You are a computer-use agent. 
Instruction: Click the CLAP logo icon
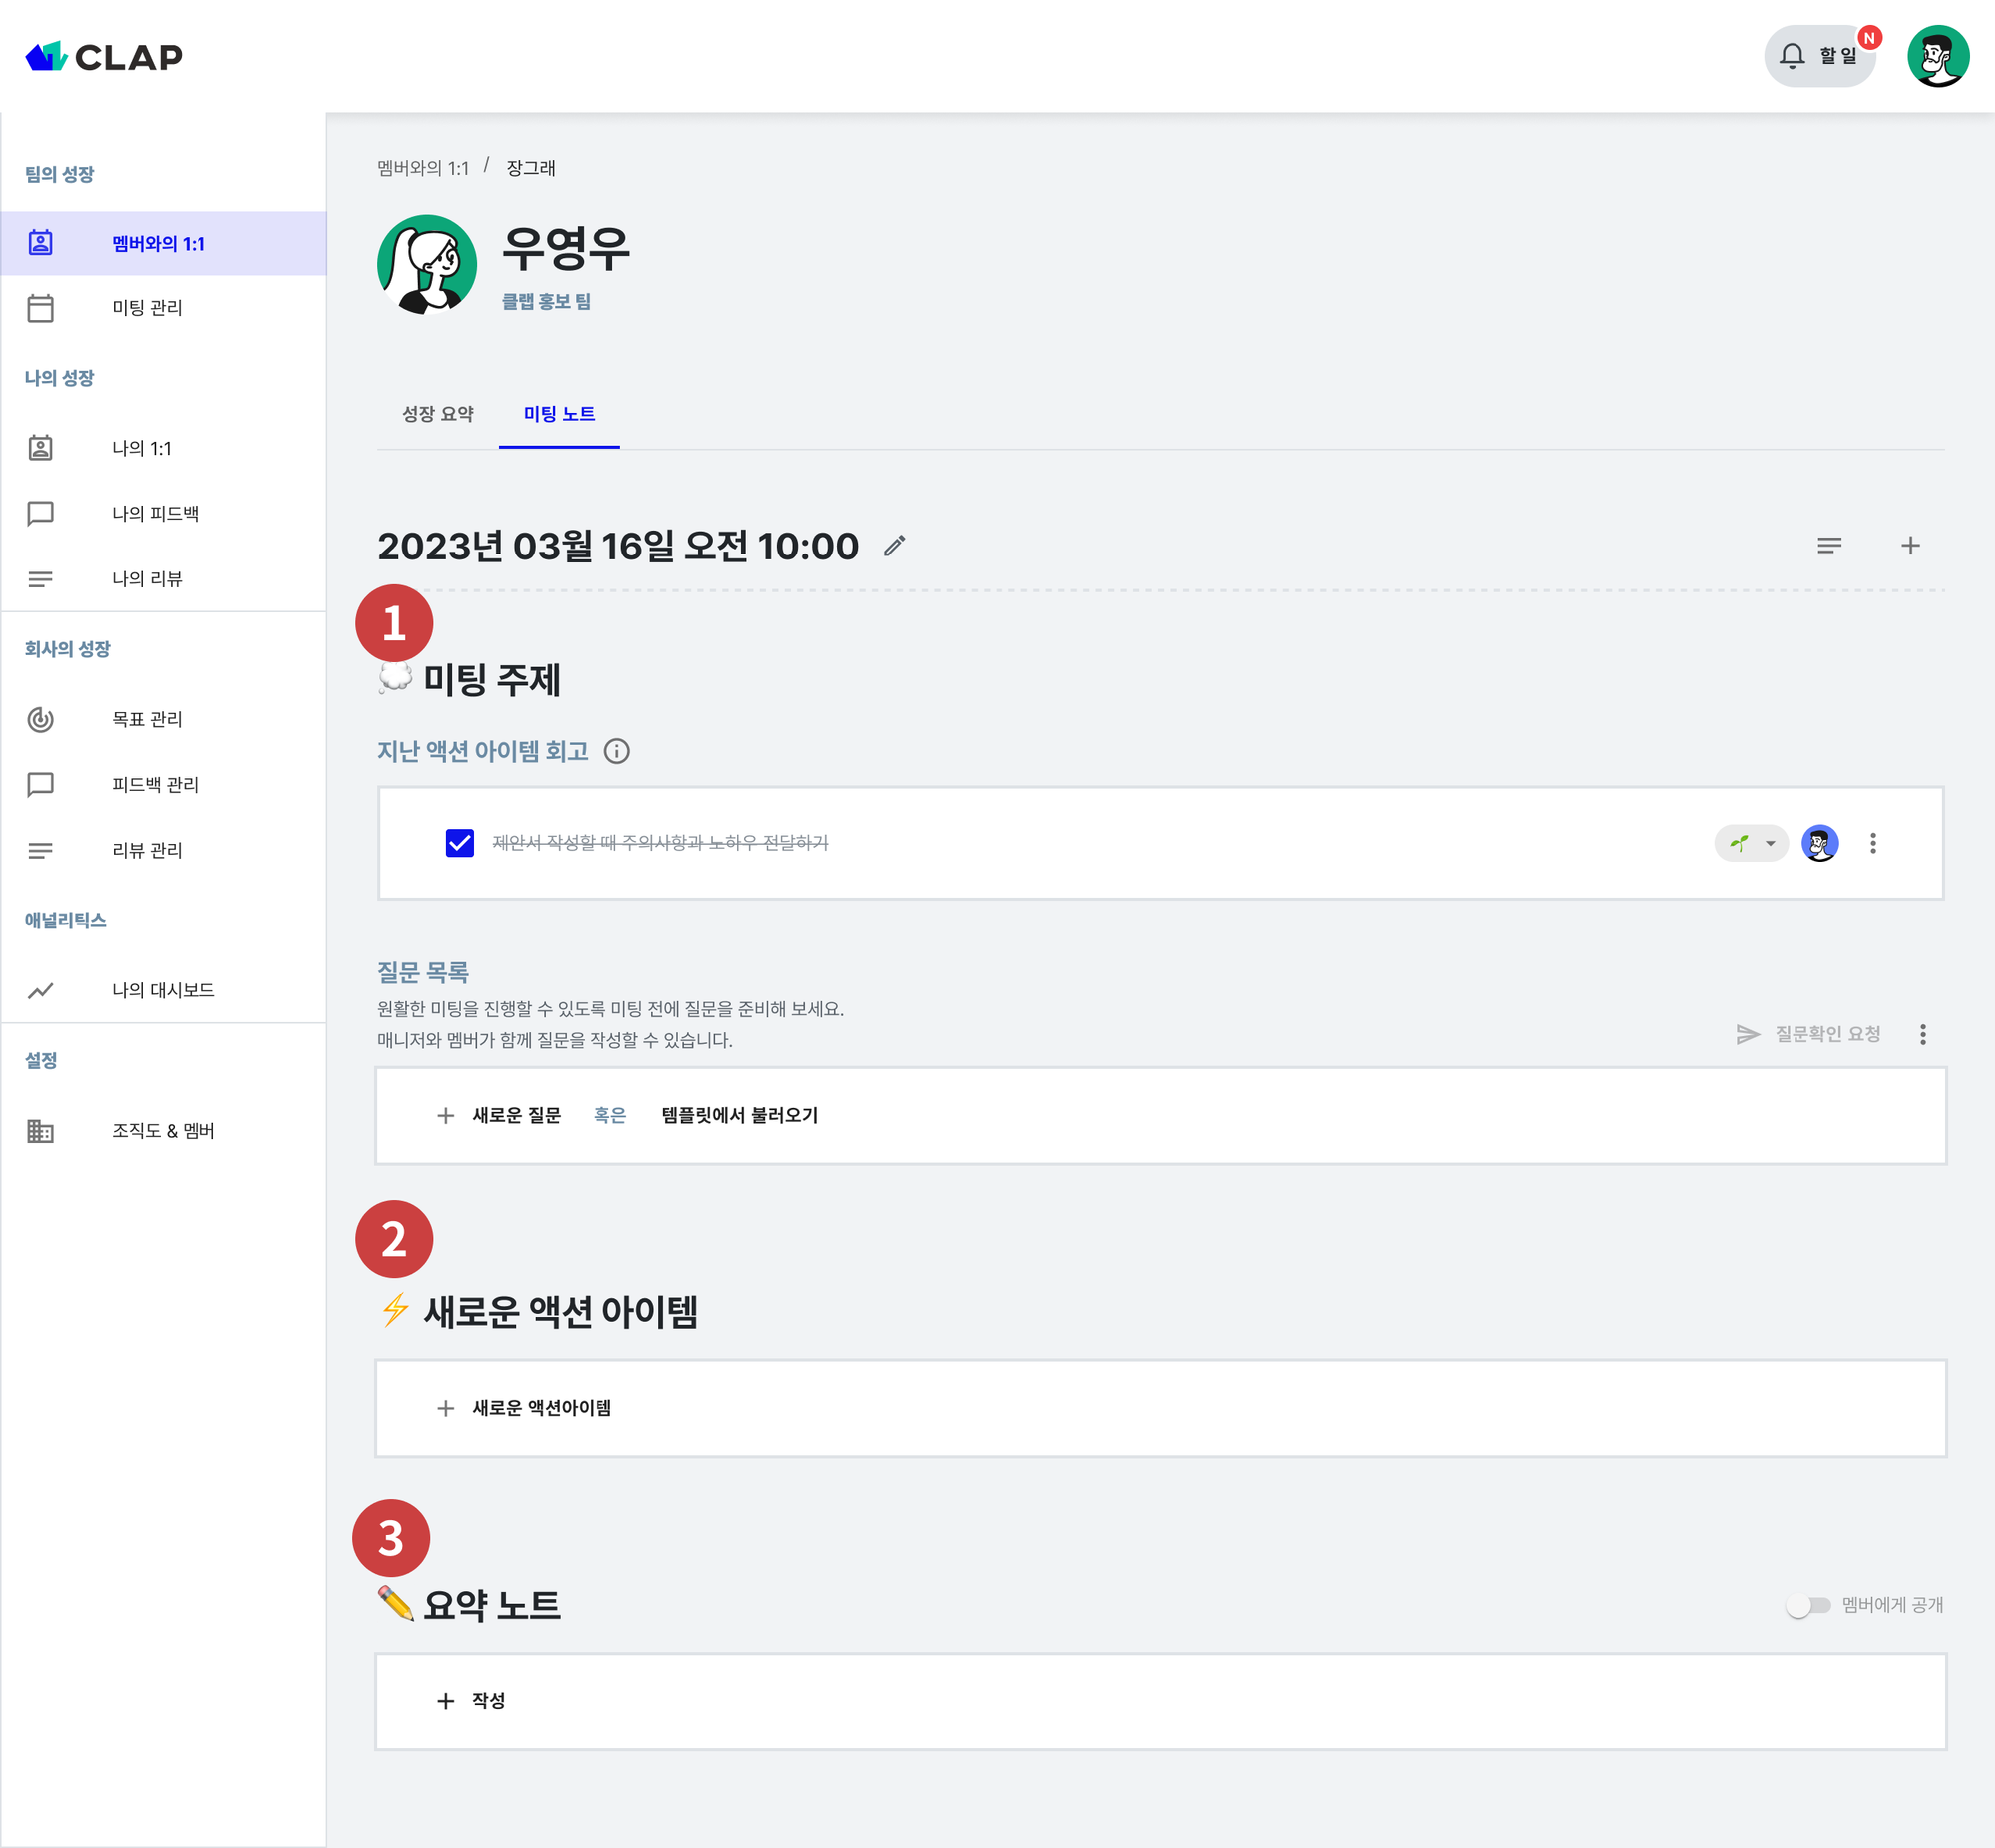(44, 56)
